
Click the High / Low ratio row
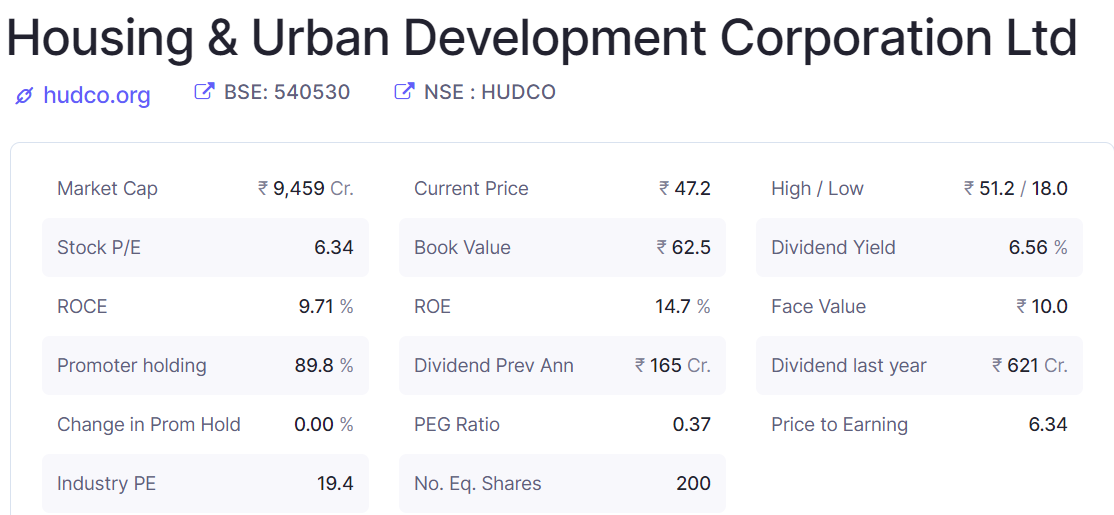point(919,188)
